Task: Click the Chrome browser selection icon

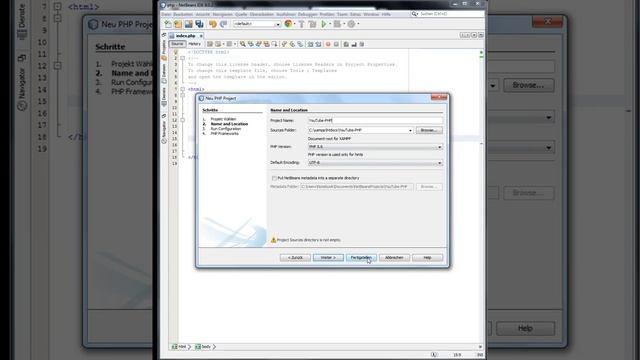Action: (288, 24)
